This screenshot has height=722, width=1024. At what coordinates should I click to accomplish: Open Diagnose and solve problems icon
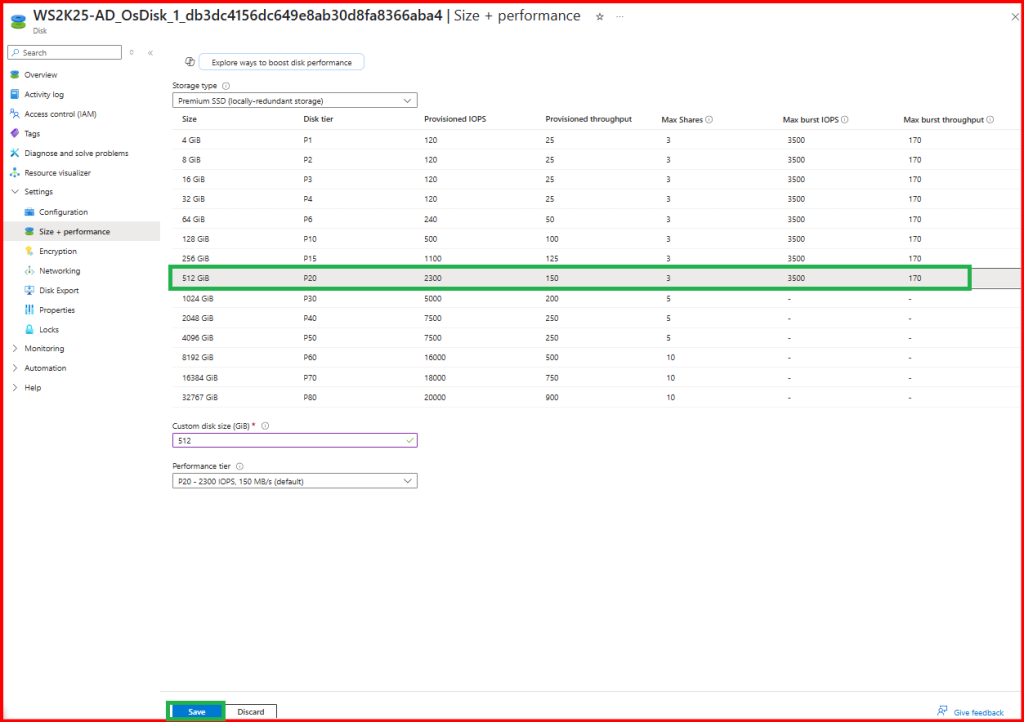15,153
